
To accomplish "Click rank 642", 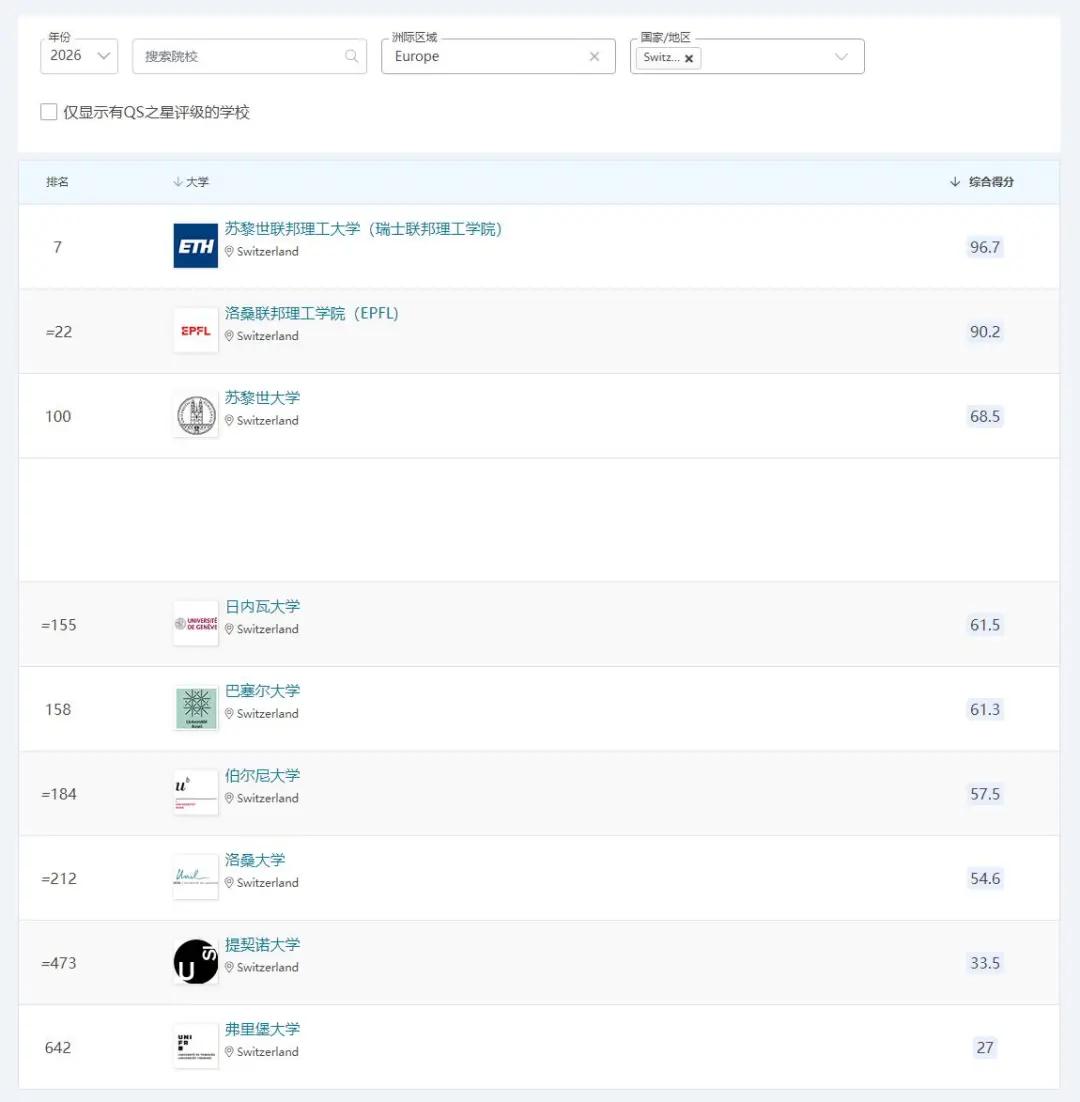I will click(58, 1048).
